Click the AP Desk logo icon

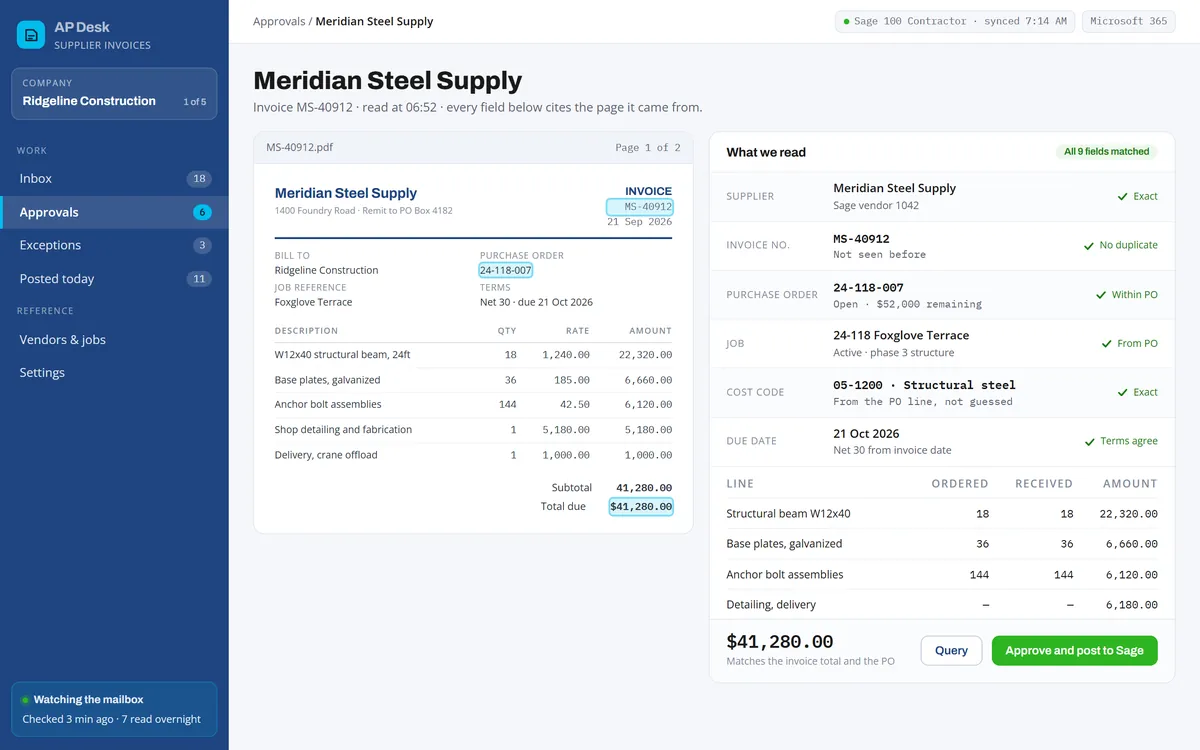[31, 35]
